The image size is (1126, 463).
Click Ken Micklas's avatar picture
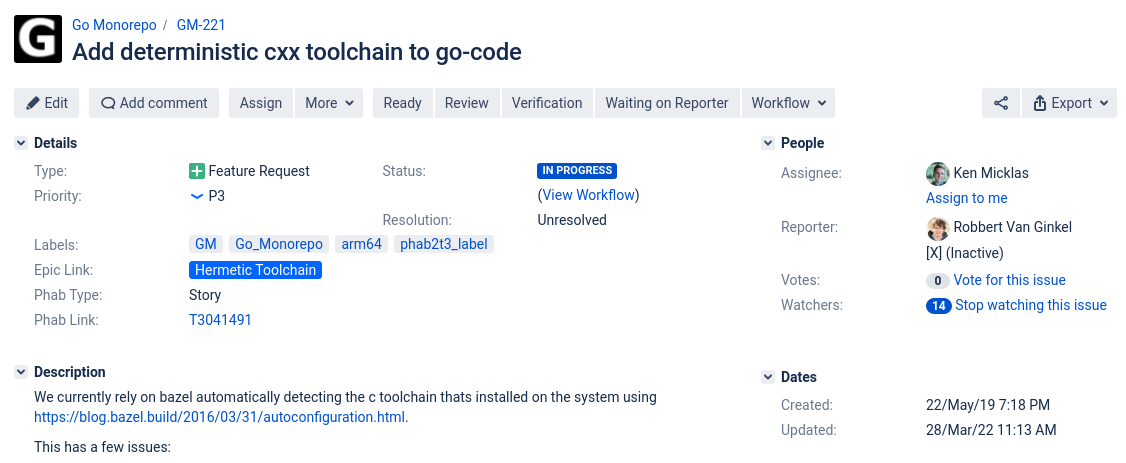coord(937,173)
